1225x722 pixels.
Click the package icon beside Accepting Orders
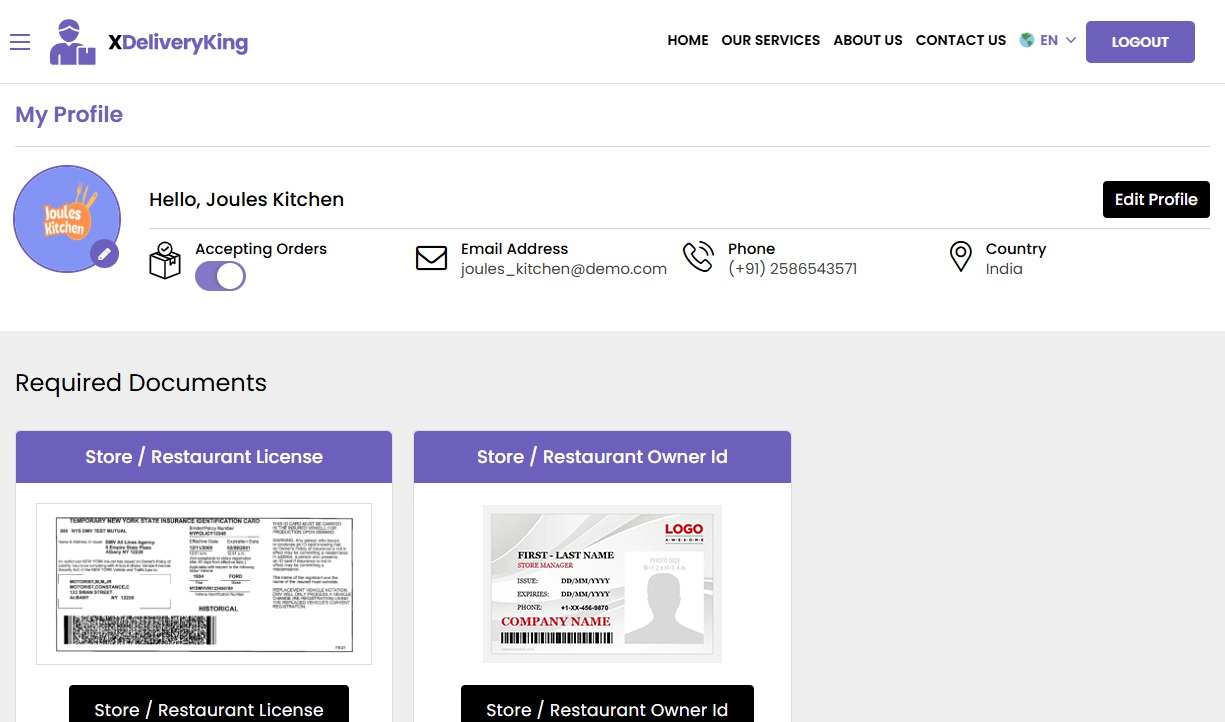165,260
